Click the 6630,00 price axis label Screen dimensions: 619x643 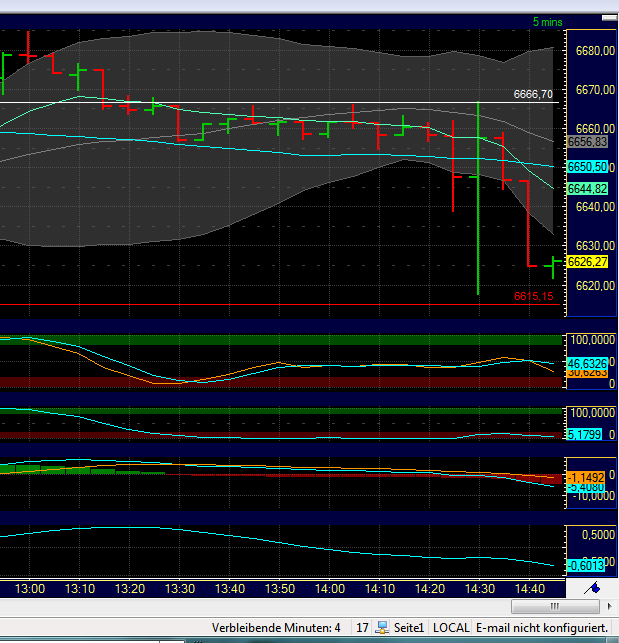coord(595,246)
